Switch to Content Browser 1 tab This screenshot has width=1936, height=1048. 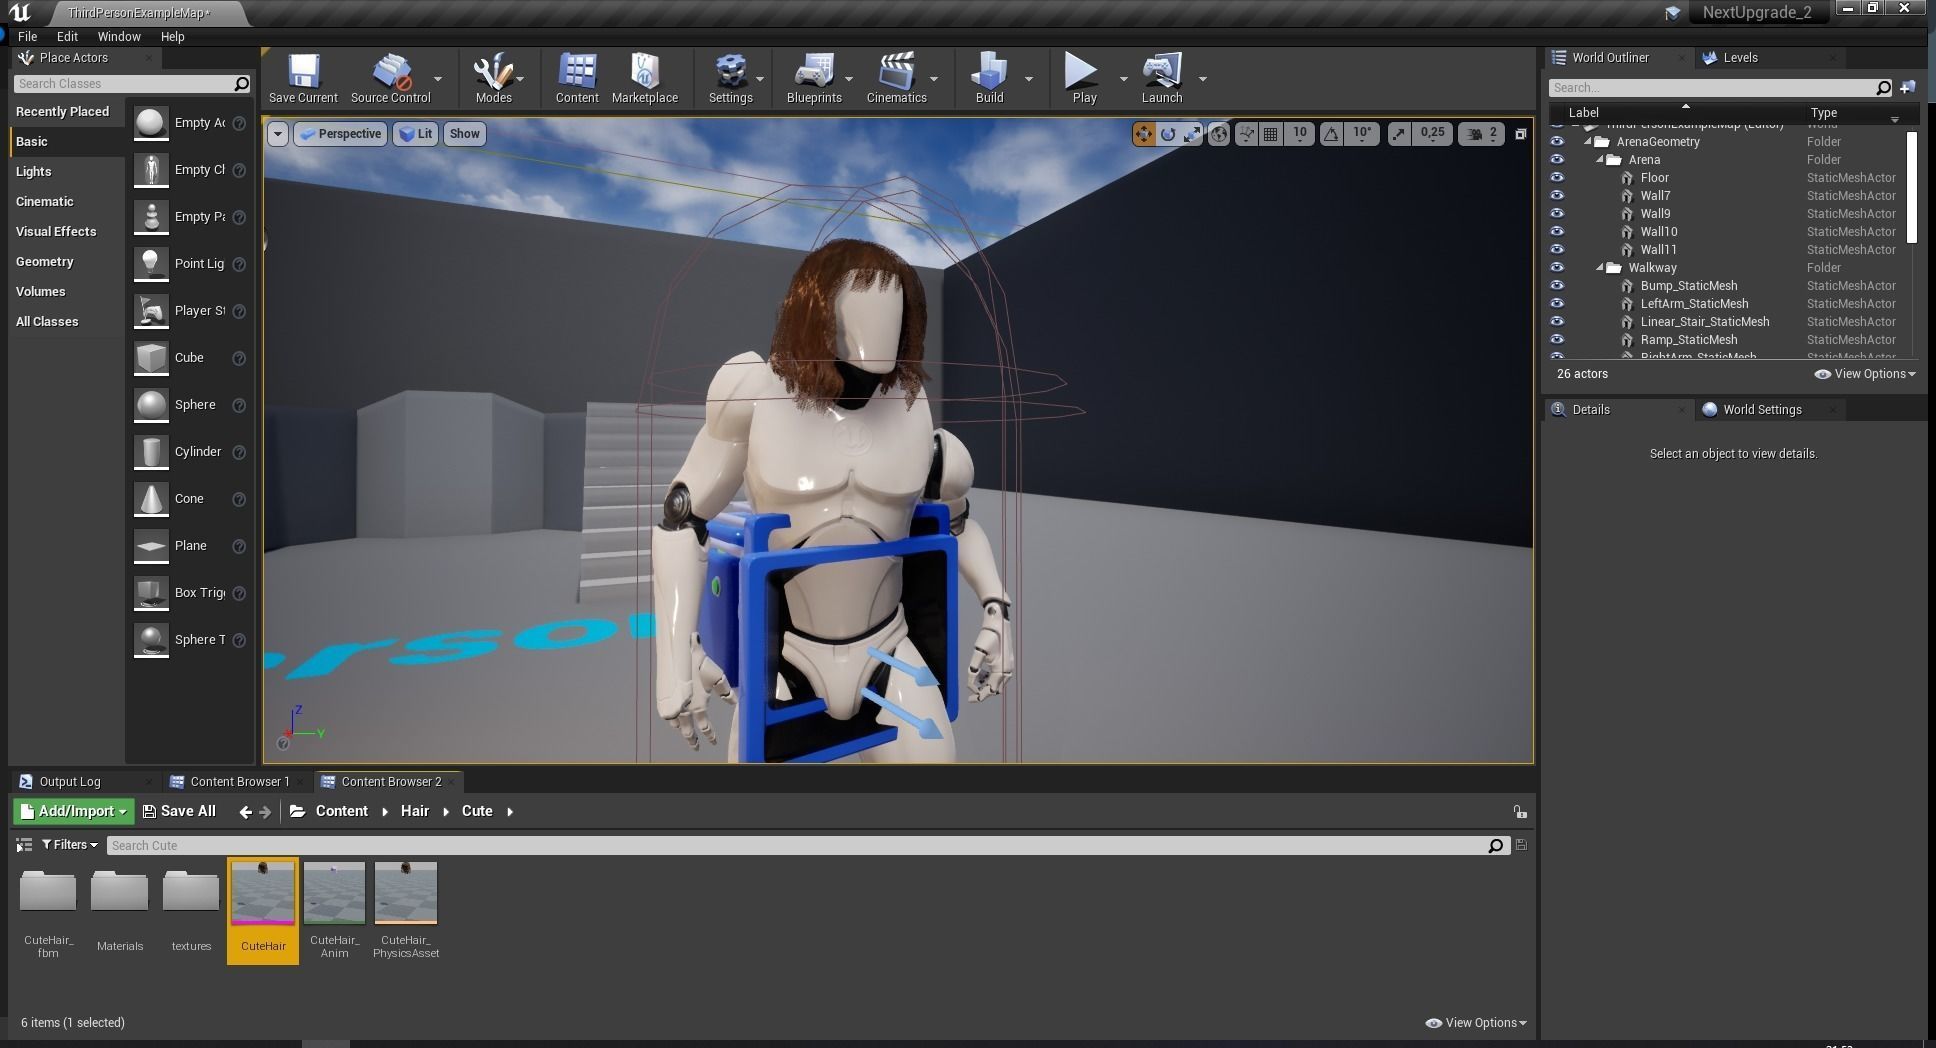pyautogui.click(x=240, y=782)
